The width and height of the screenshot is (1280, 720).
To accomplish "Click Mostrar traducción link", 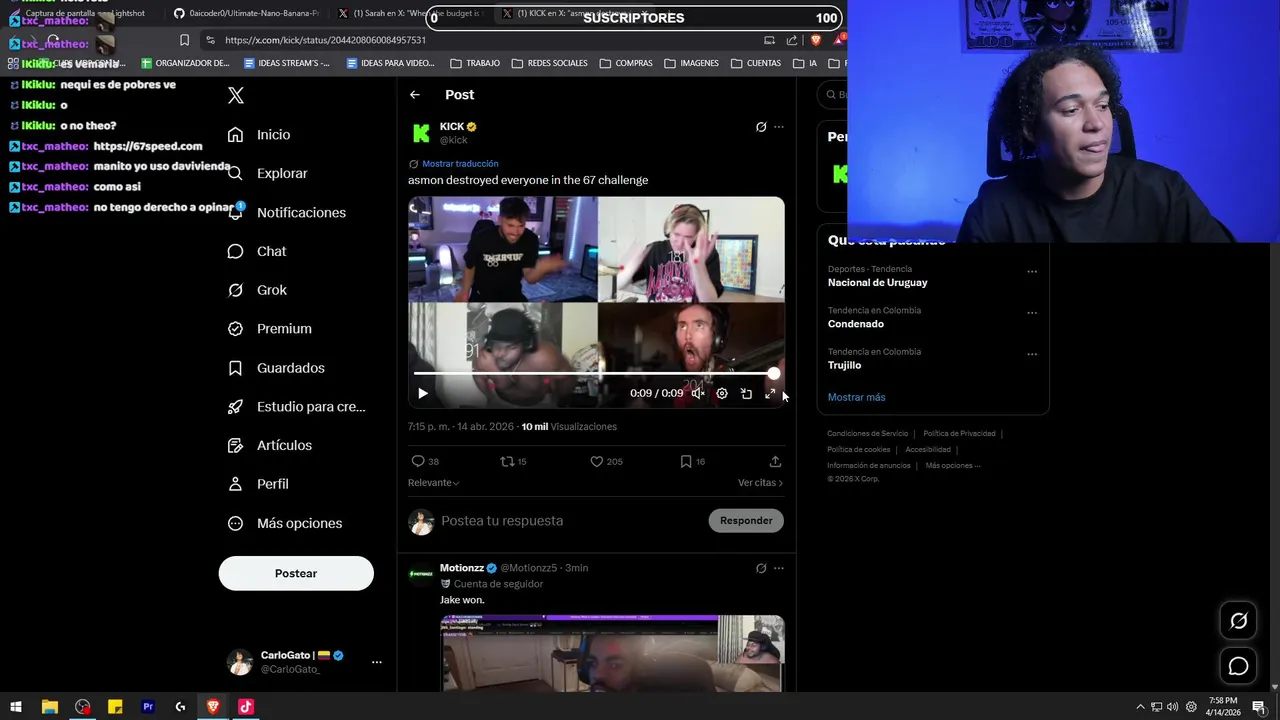I will (x=460, y=164).
